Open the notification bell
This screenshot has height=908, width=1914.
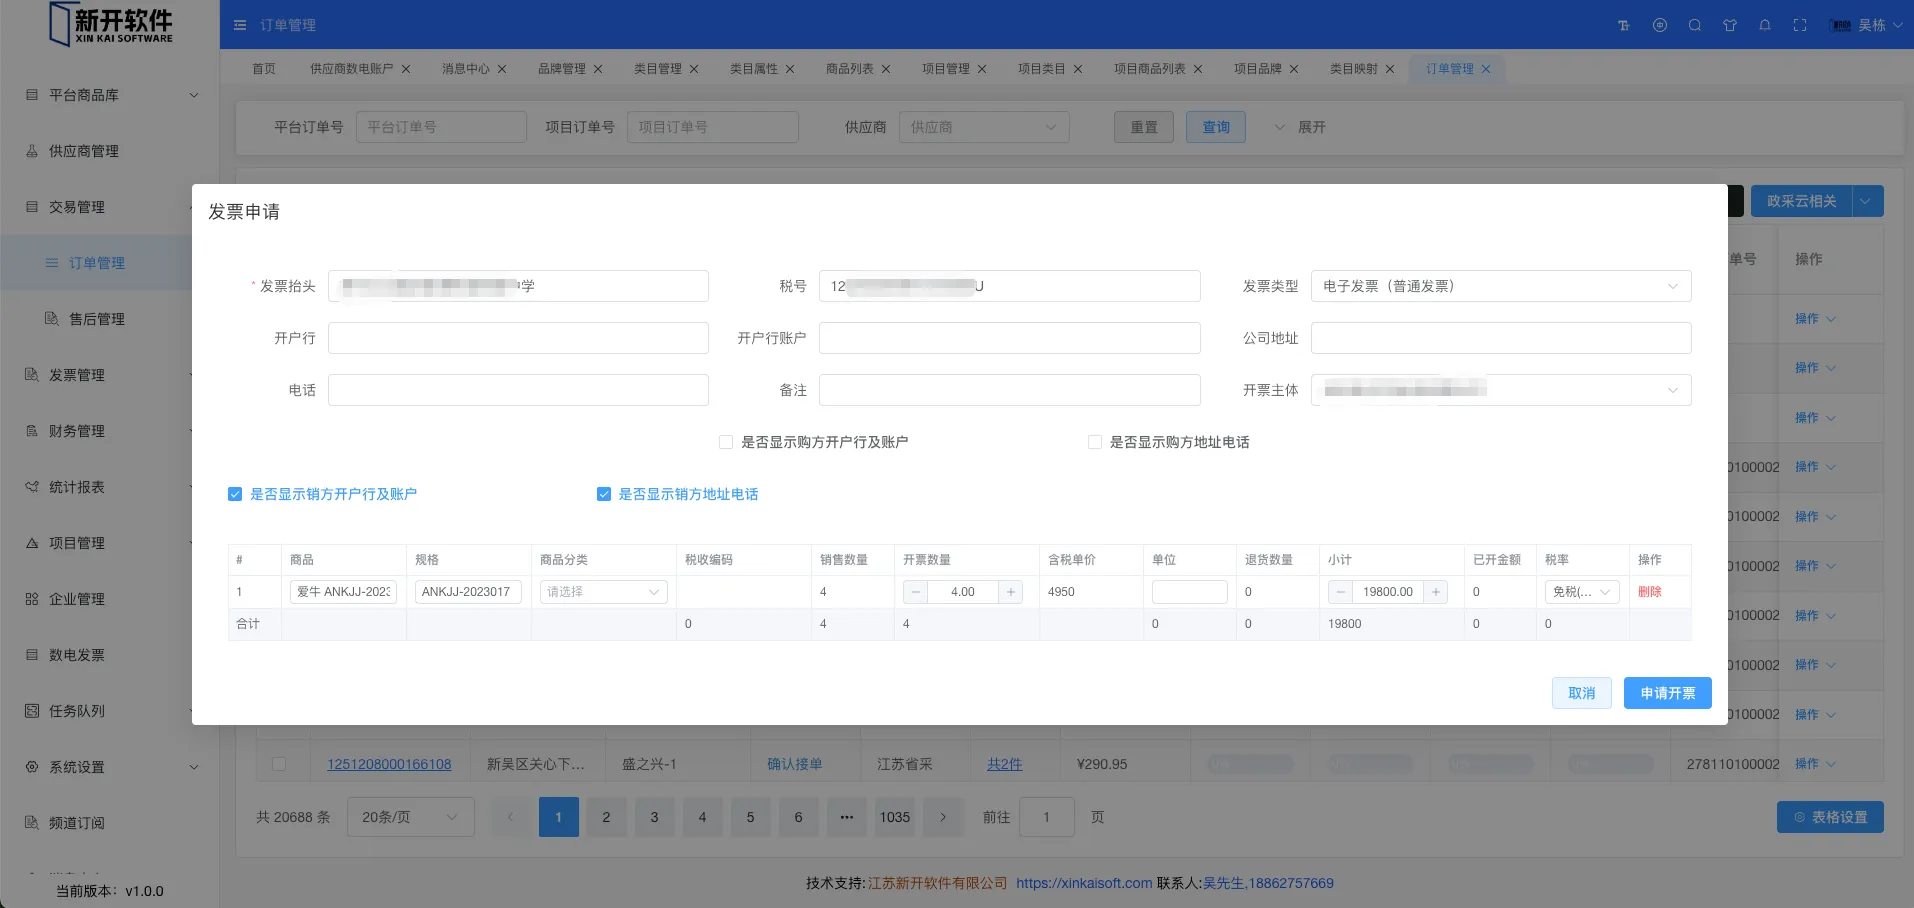click(x=1765, y=25)
